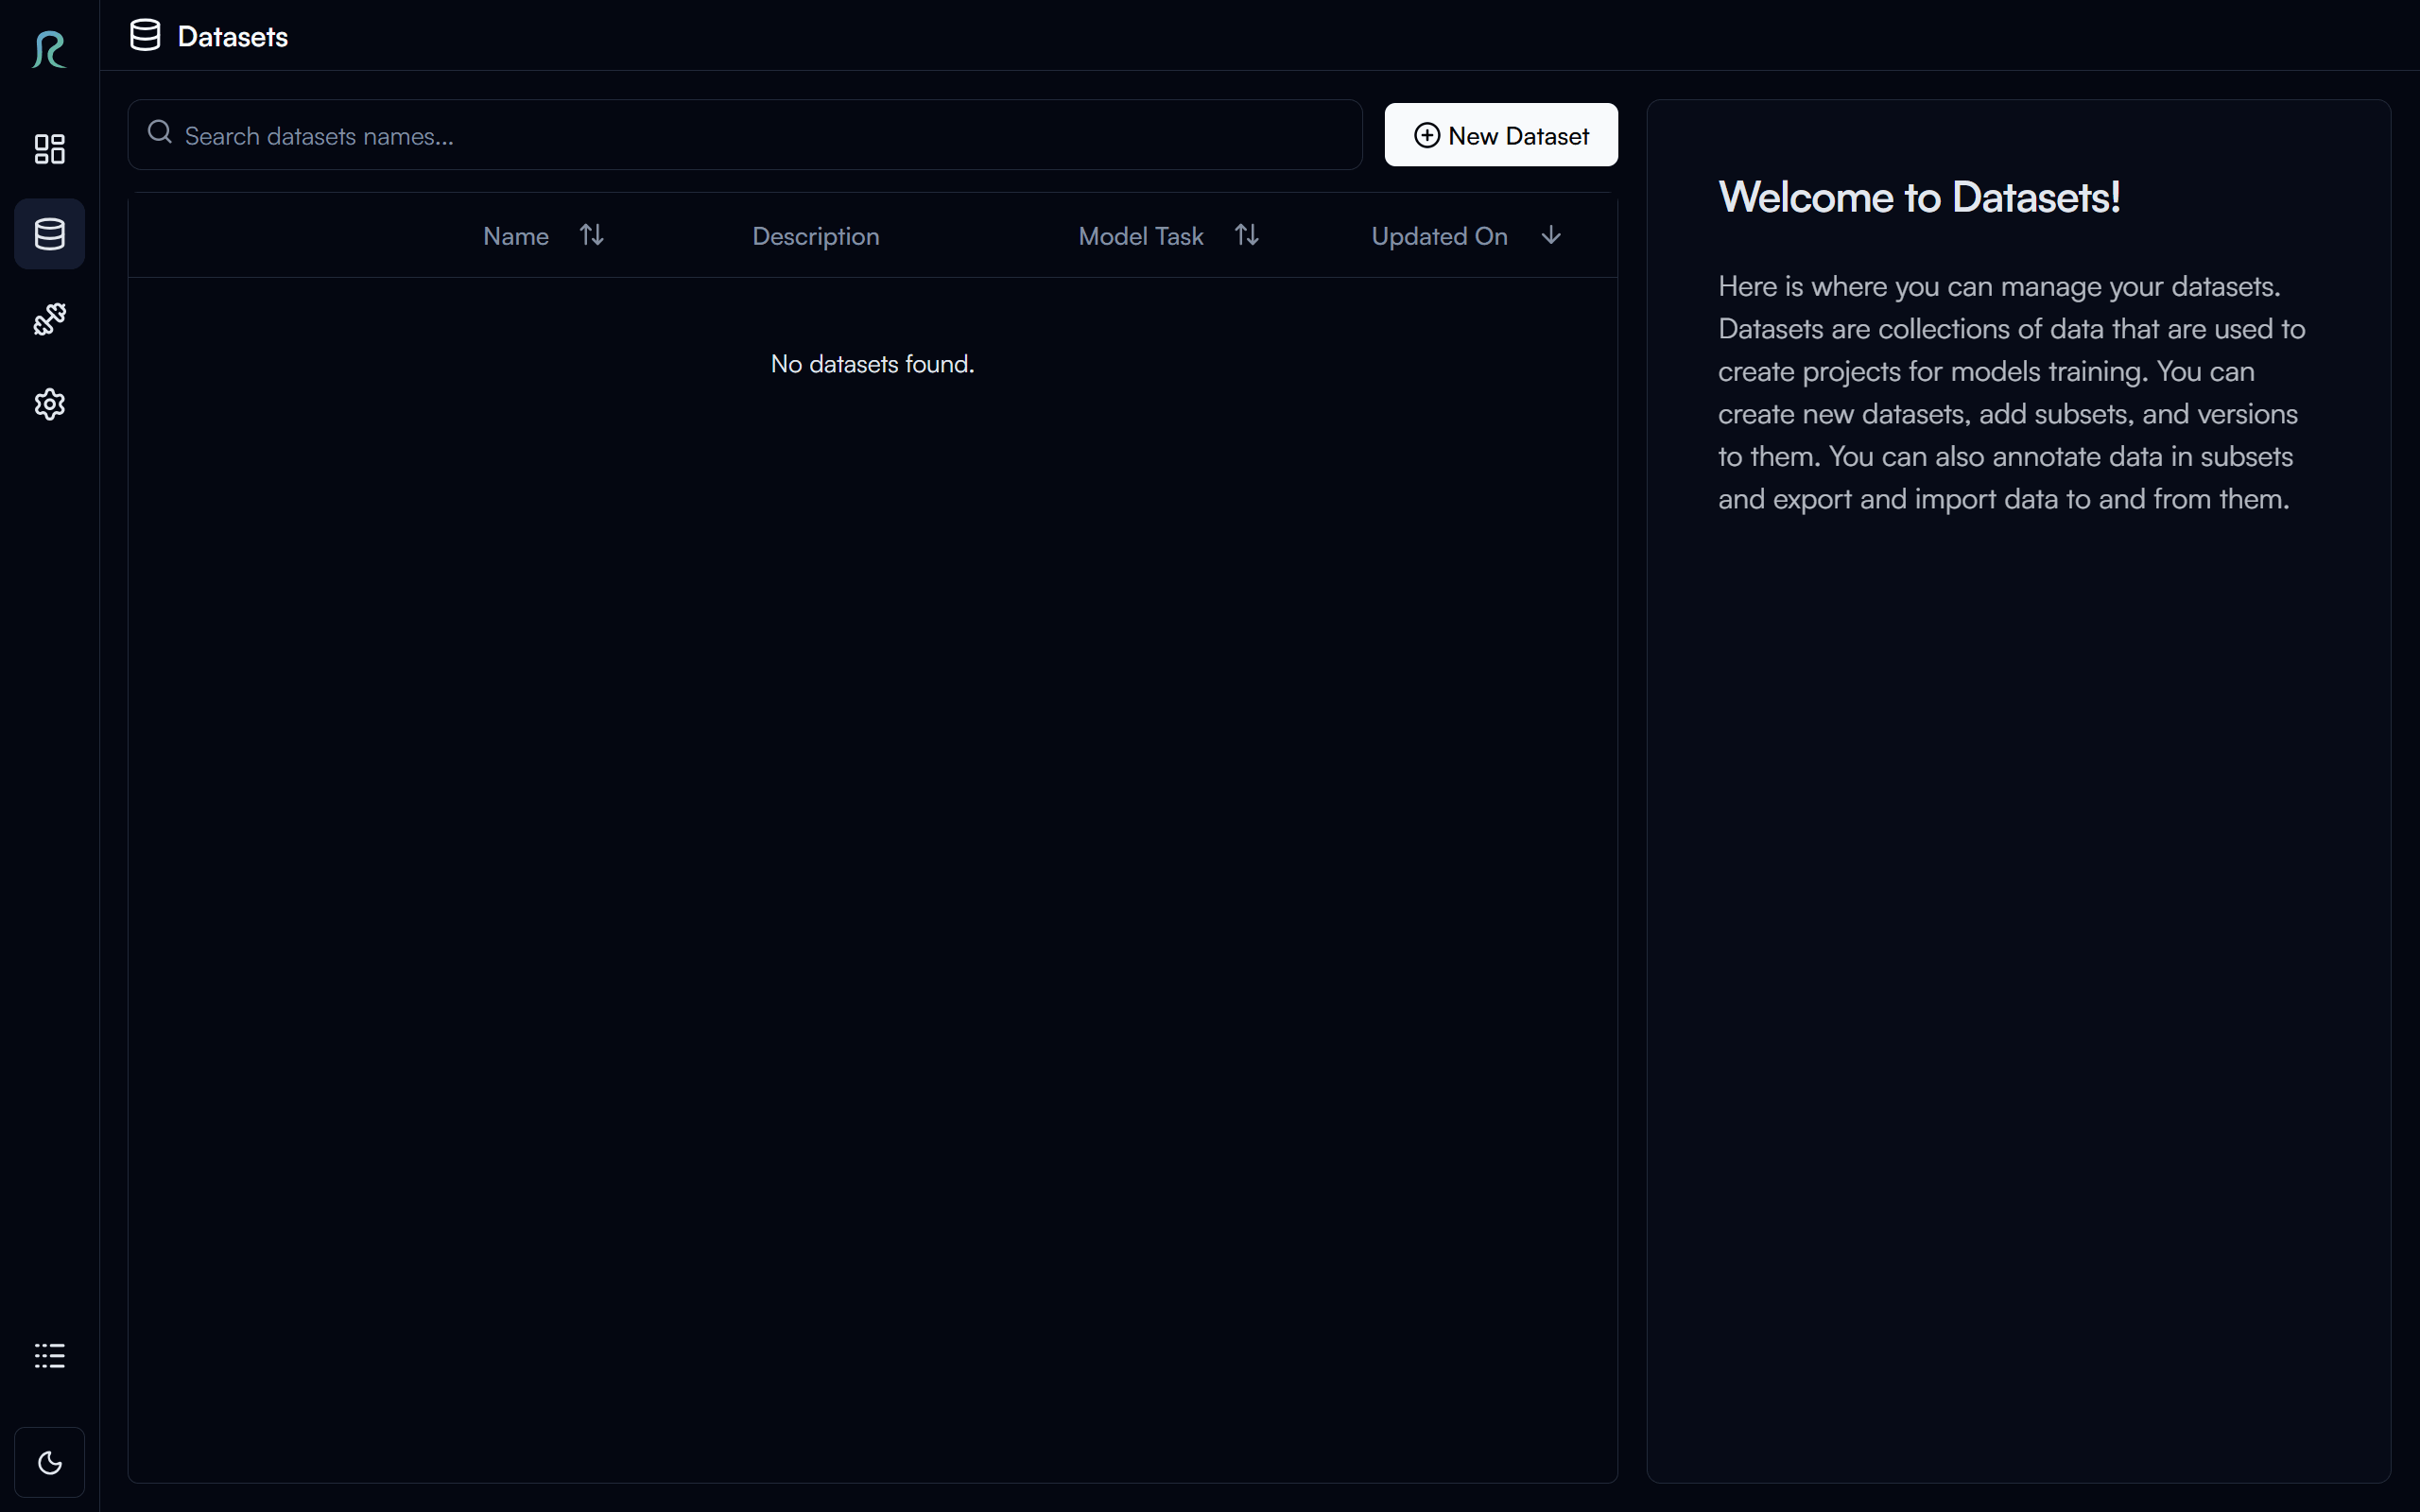Sort by Updated On down arrow
The image size is (2420, 1512).
(1550, 235)
